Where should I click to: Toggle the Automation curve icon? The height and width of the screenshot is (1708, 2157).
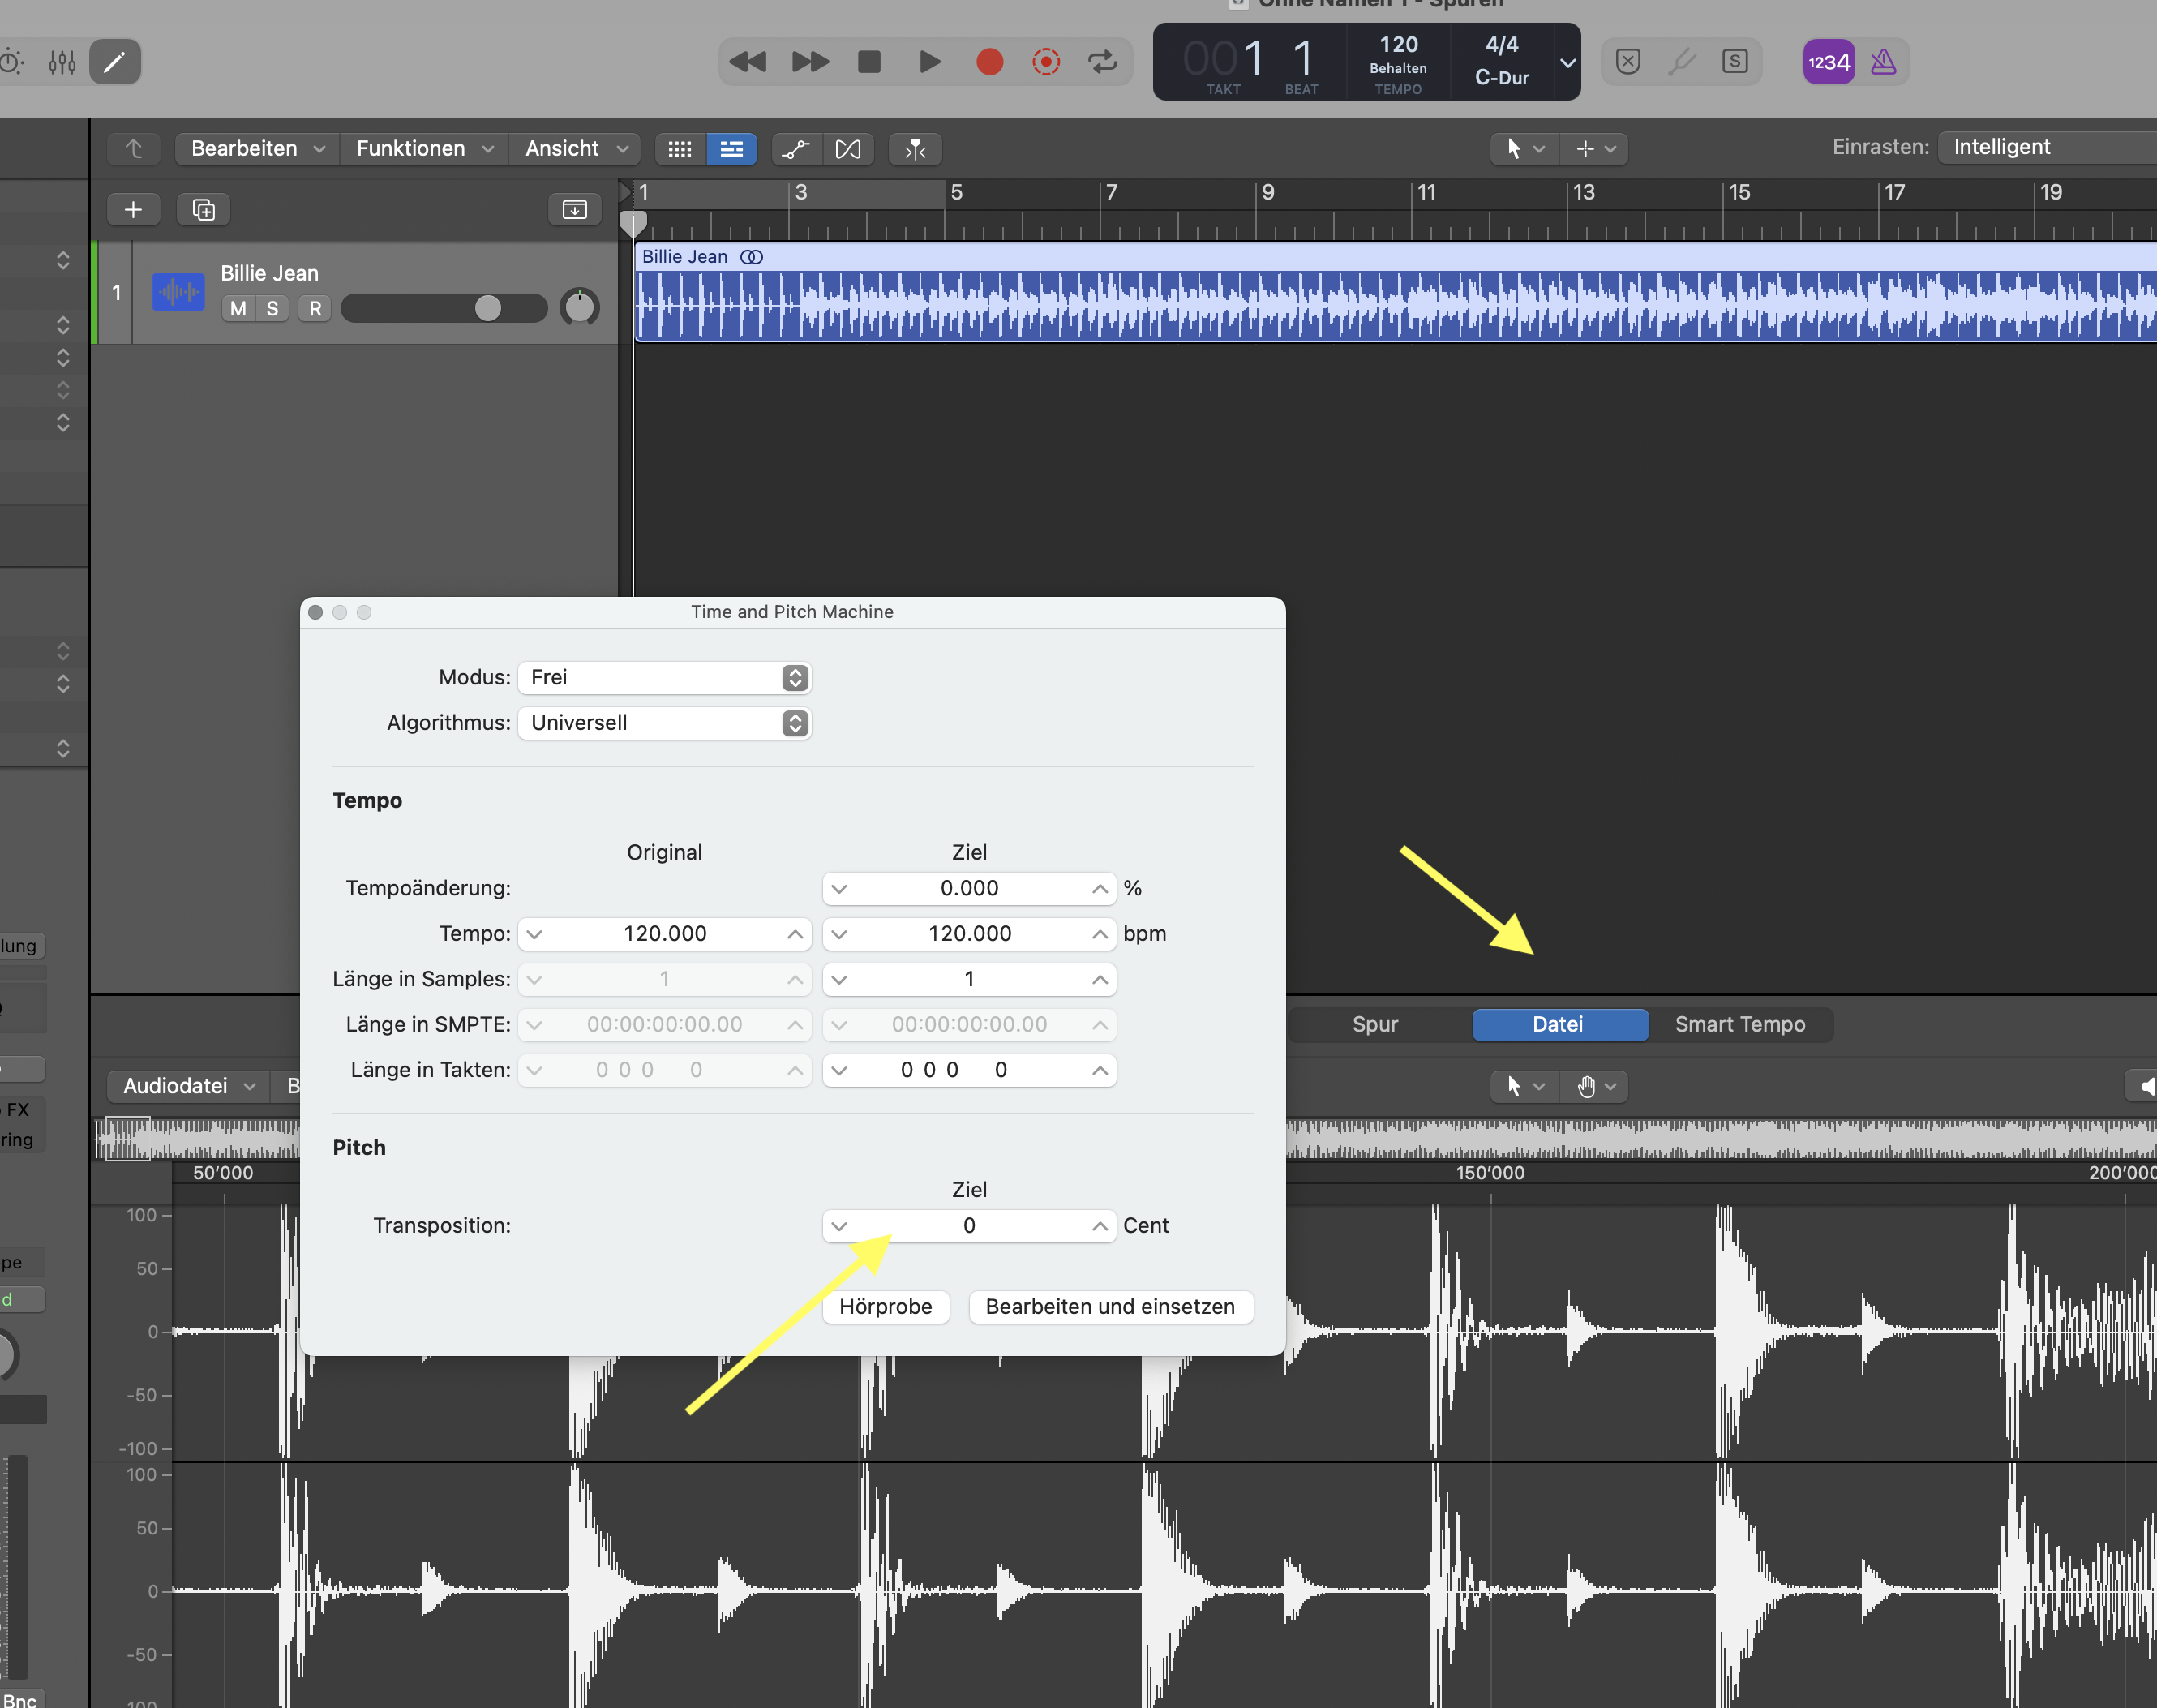pyautogui.click(x=796, y=149)
